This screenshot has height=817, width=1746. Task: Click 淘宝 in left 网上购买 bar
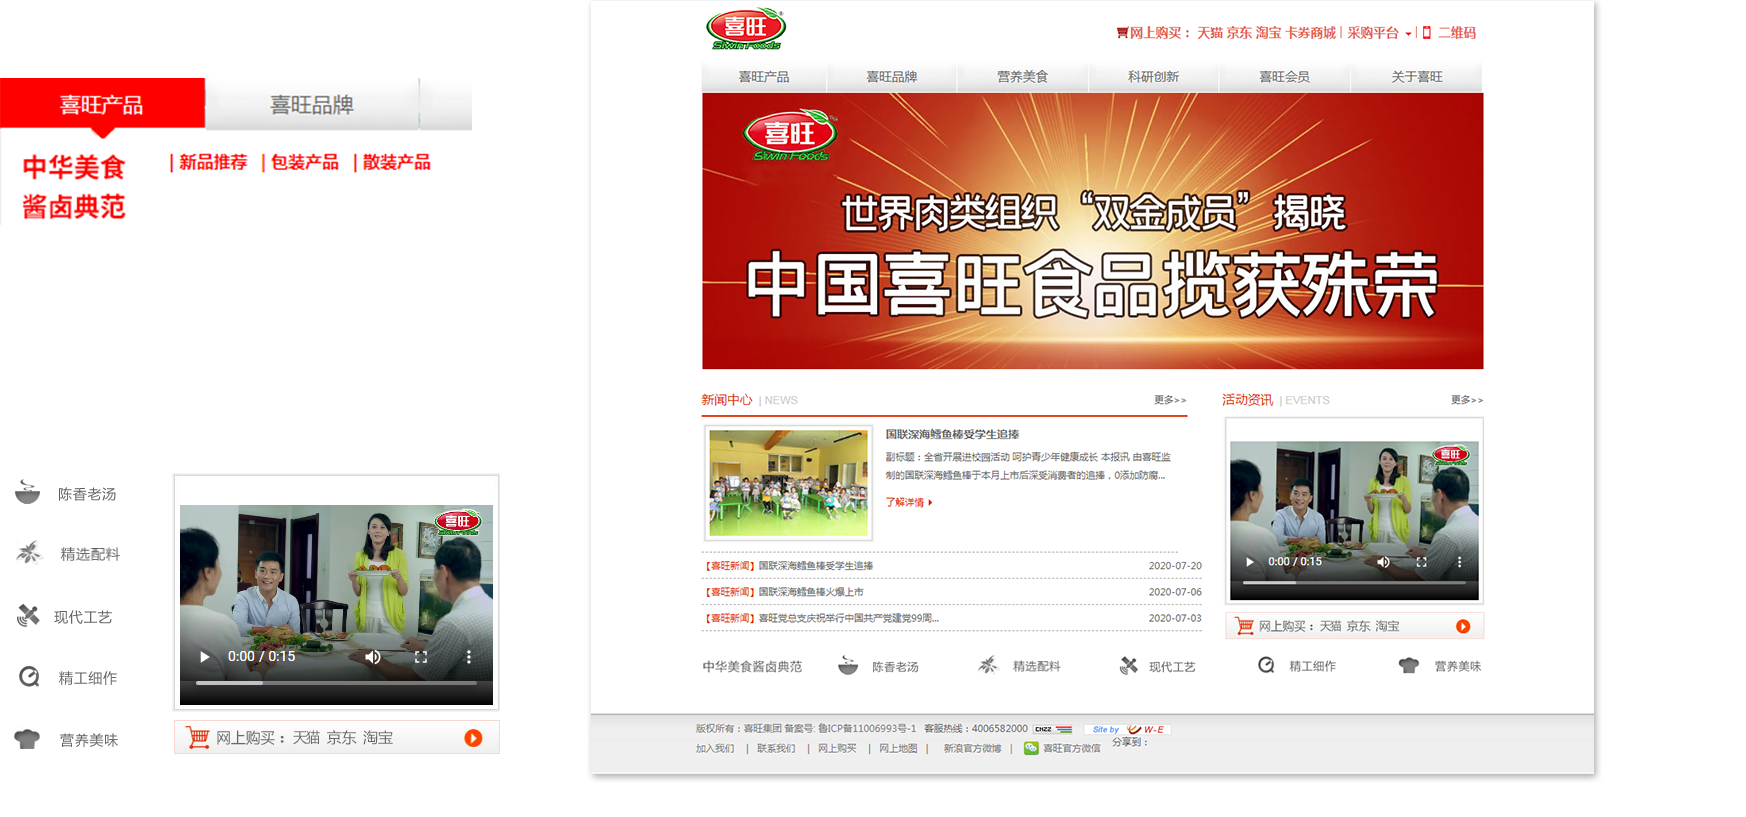pos(378,738)
